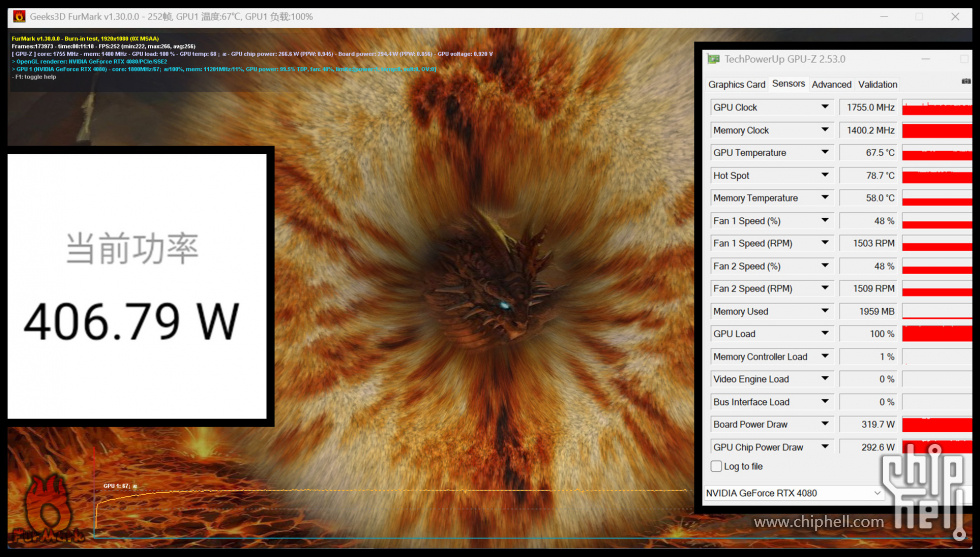Viewport: 980px width, 557px height.
Task: Close the FurMark window
Action: point(955,16)
